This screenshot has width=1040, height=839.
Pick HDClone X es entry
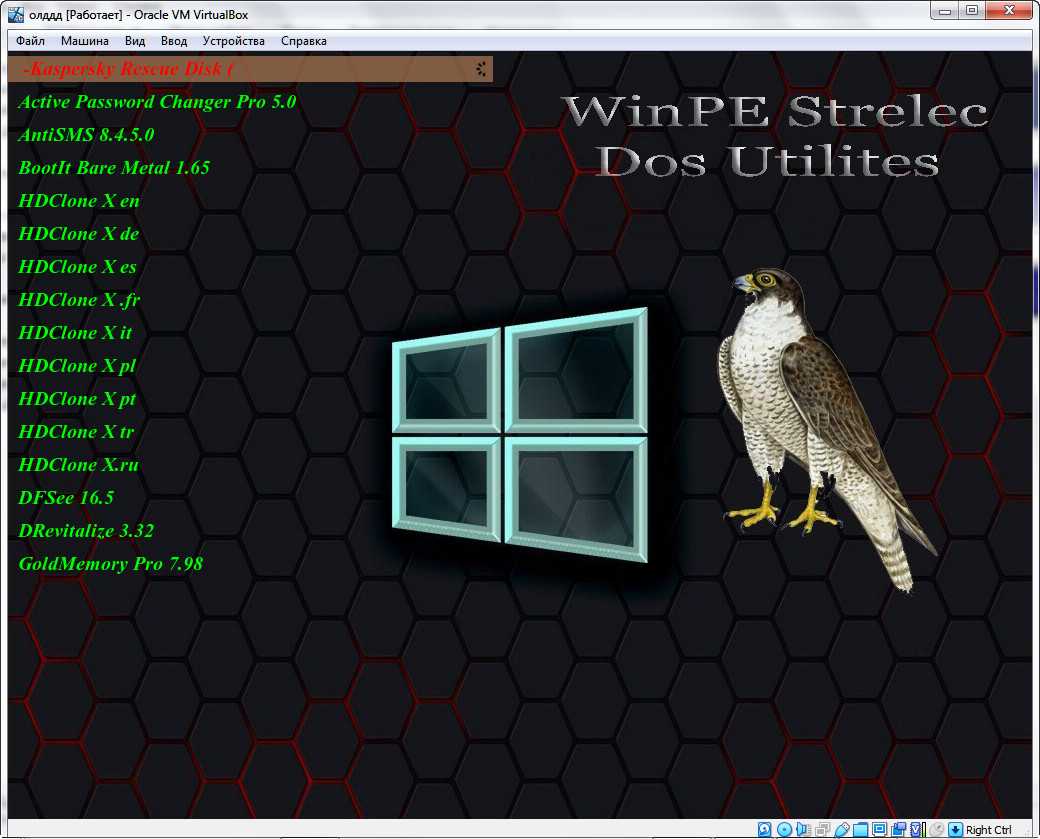(x=78, y=267)
